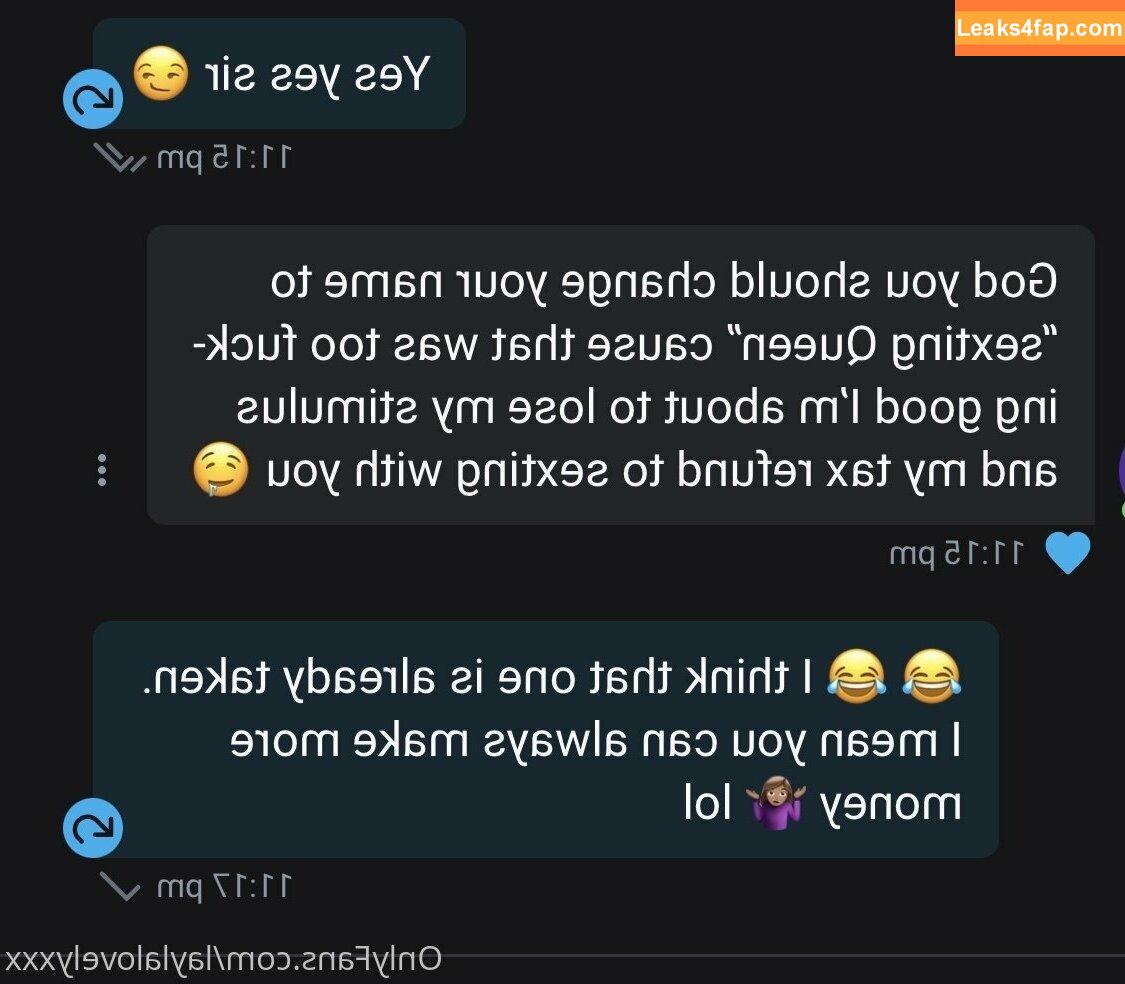Click the drooling emoji after "with you"
This screenshot has height=984, width=1125.
221,470
